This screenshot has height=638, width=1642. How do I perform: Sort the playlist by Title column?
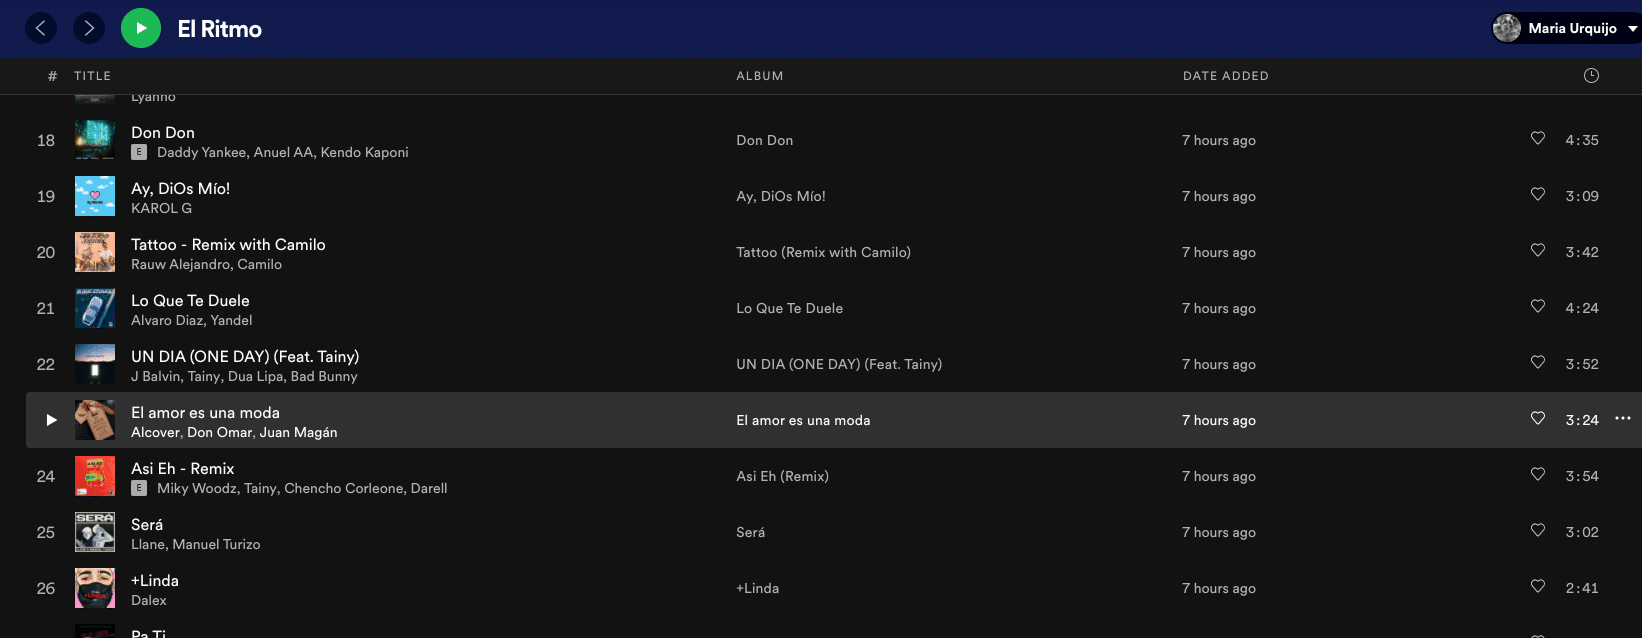click(92, 76)
